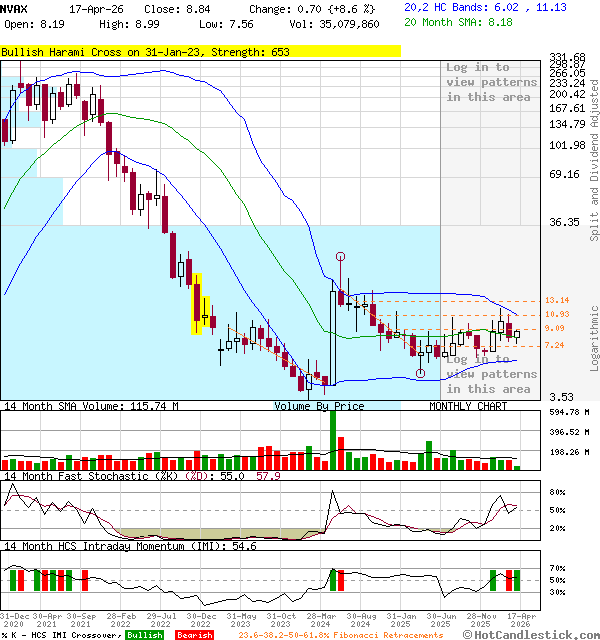The height and width of the screenshot is (640, 600).
Task: Click the Volume By Price label
Action: tap(319, 406)
